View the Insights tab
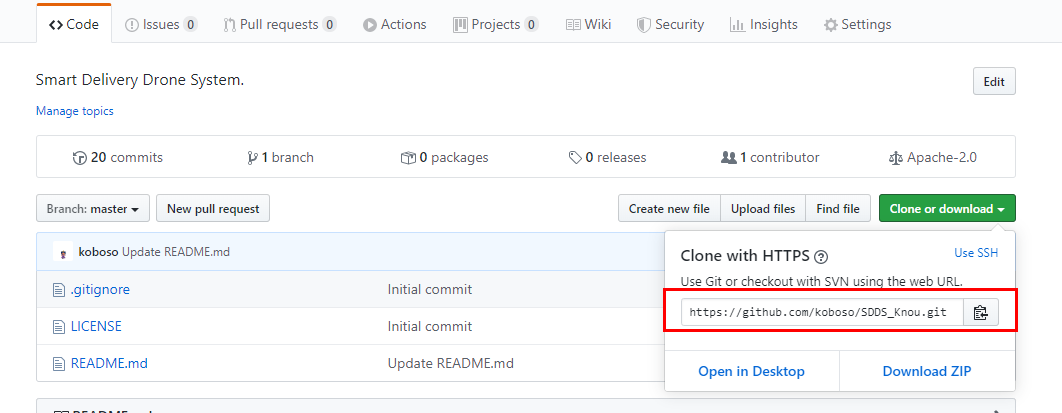Viewport: 1062px width, 413px height. 766,25
